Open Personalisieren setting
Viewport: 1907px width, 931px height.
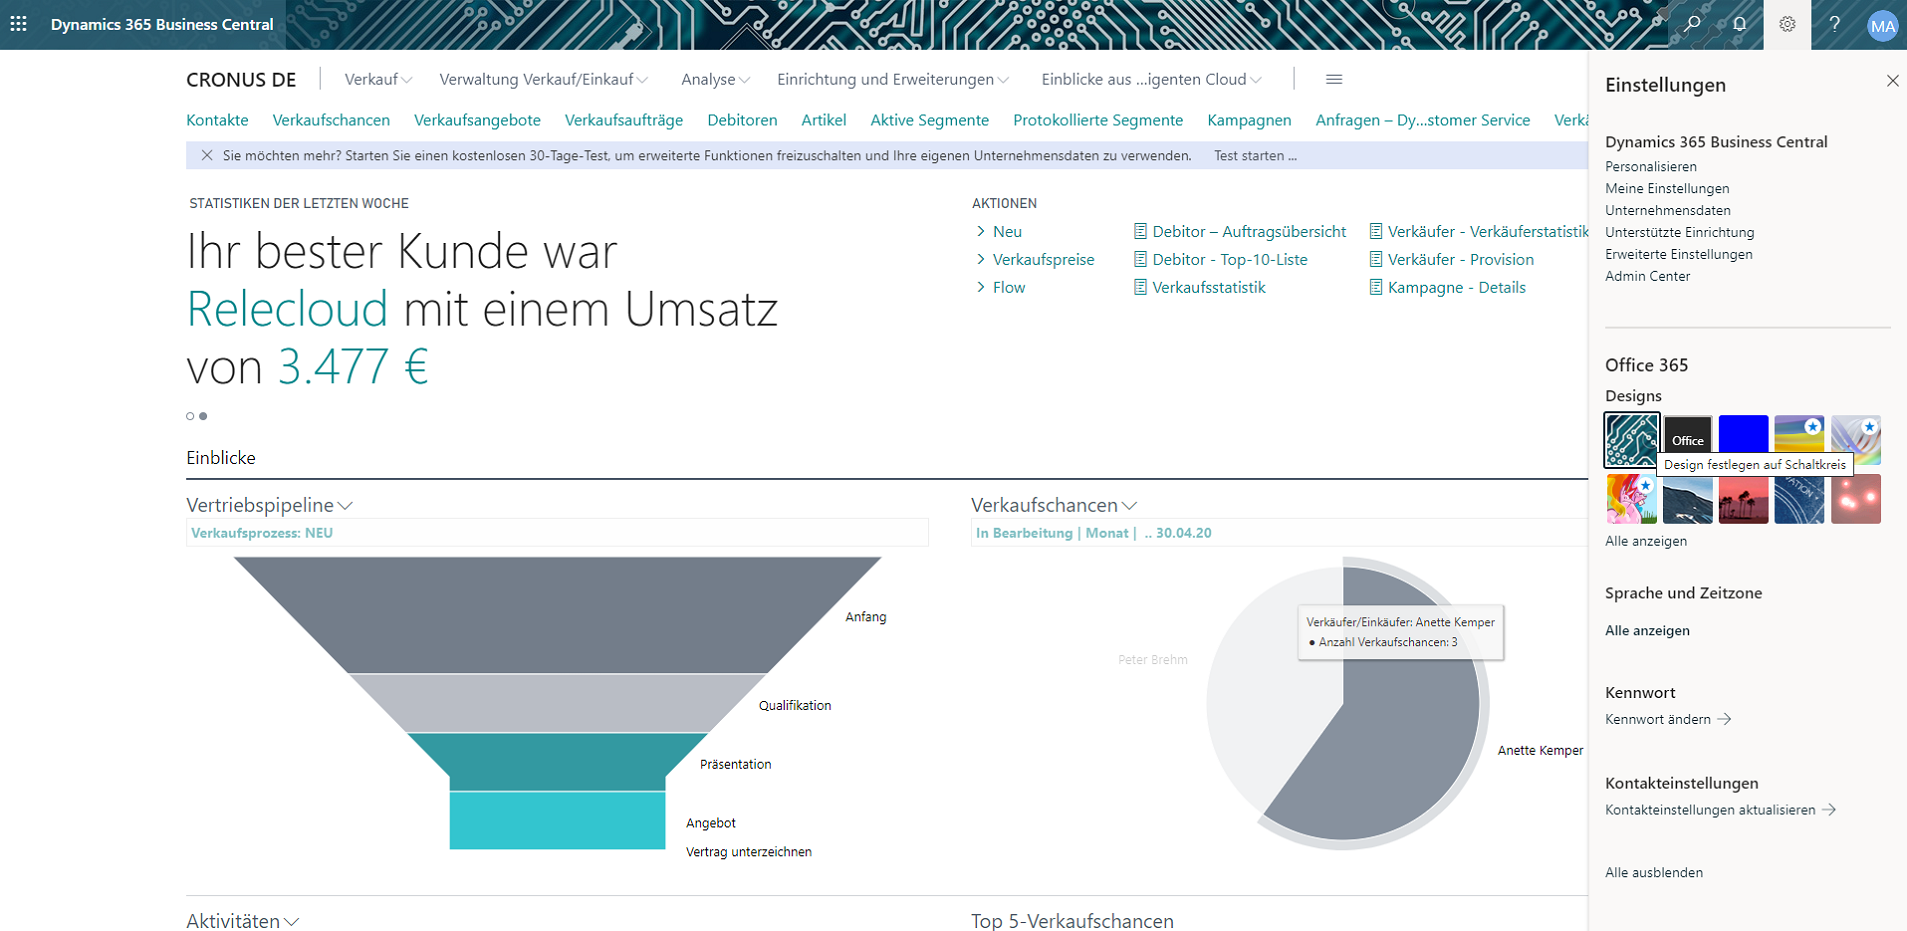click(x=1651, y=166)
